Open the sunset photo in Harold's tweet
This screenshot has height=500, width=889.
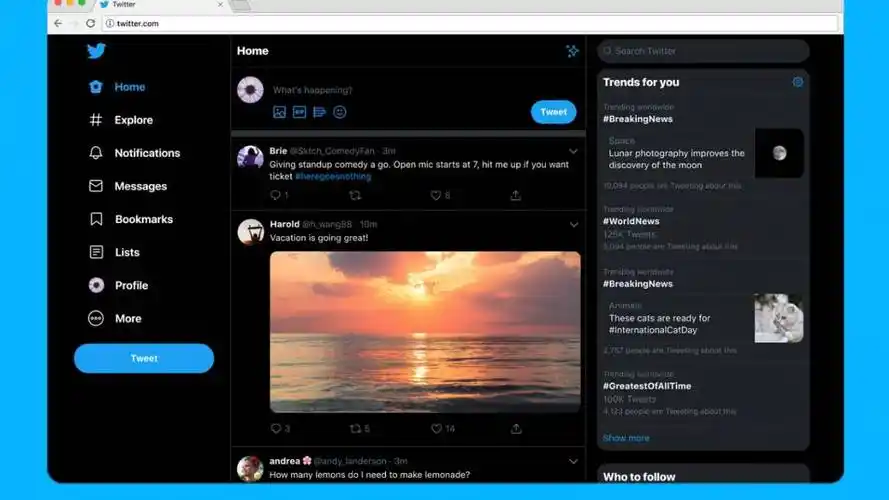tap(425, 331)
